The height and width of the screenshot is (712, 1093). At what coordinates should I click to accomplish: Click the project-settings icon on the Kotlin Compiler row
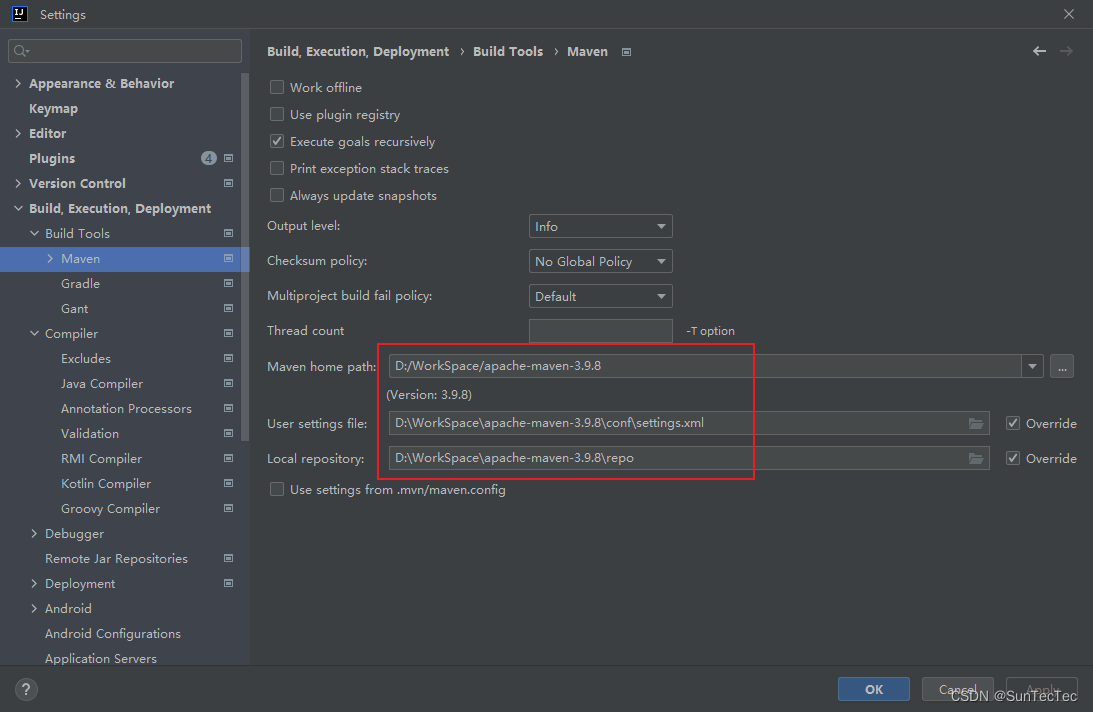[228, 483]
